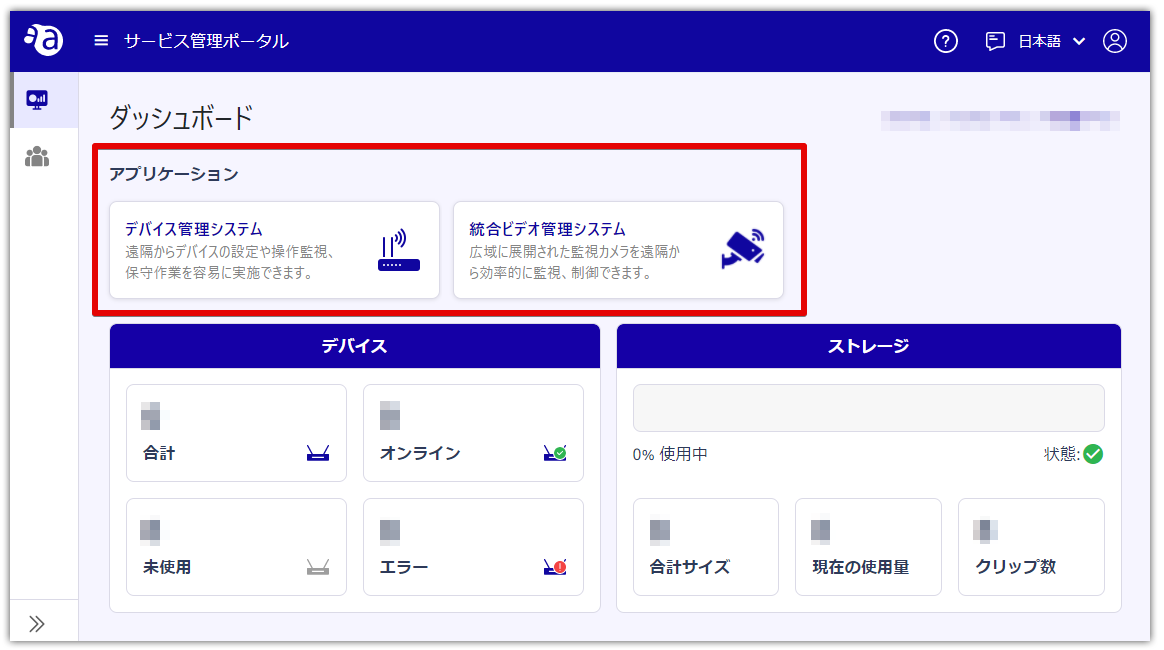Viewport: 1164px width, 650px height.
Task: Click the アプリケーション section heading
Action: pos(174,174)
